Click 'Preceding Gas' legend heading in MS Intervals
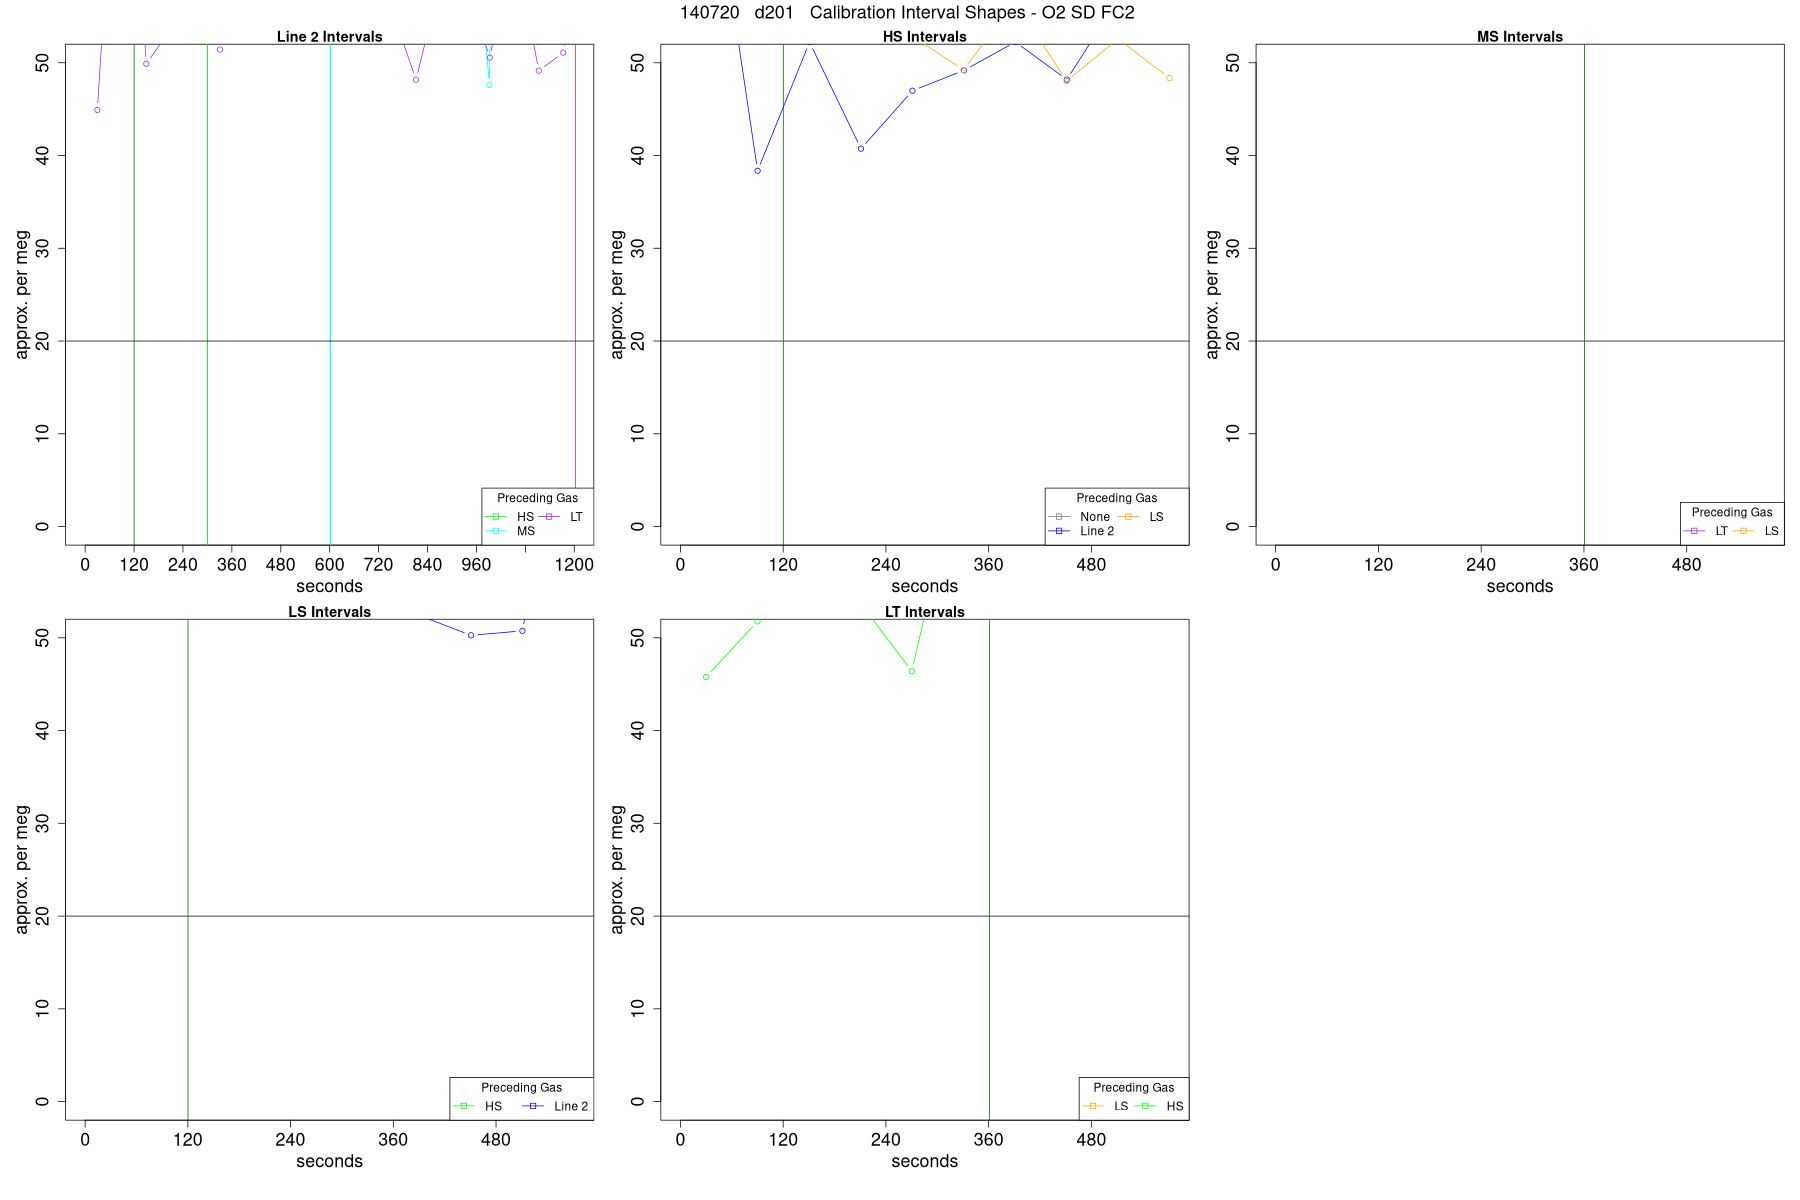This screenshot has width=1800, height=1200. 1731,512
